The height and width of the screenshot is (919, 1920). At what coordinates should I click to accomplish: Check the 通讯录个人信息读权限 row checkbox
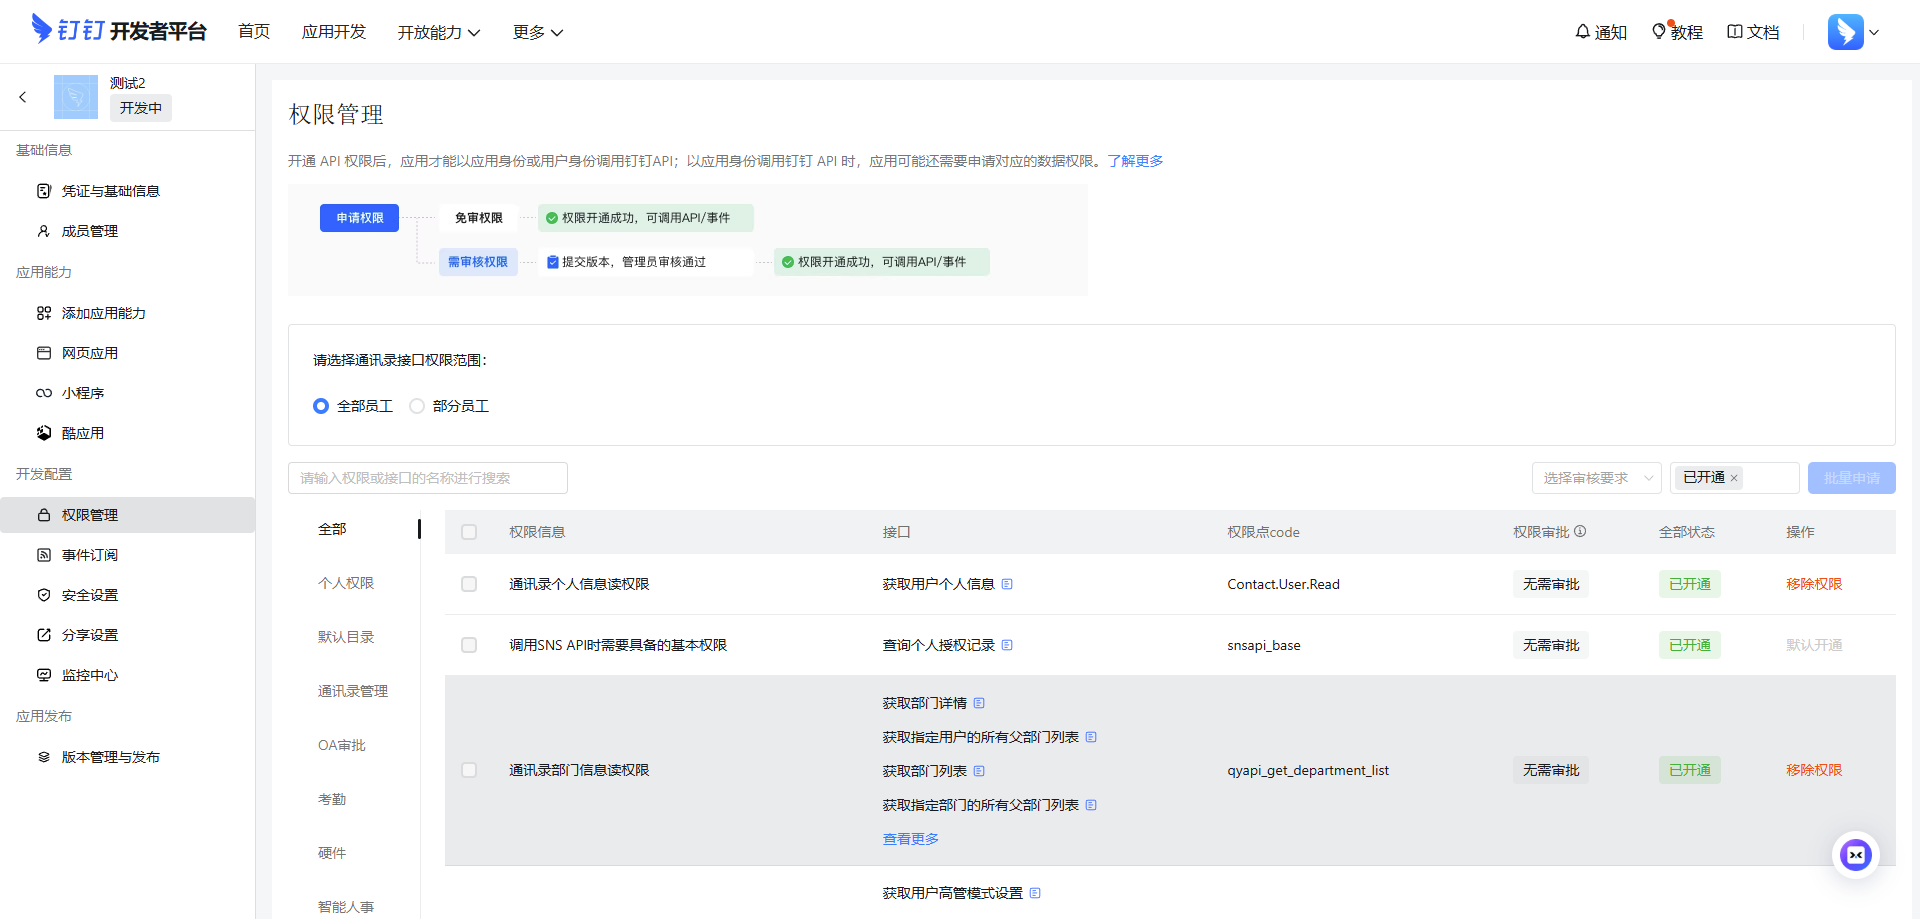(469, 584)
